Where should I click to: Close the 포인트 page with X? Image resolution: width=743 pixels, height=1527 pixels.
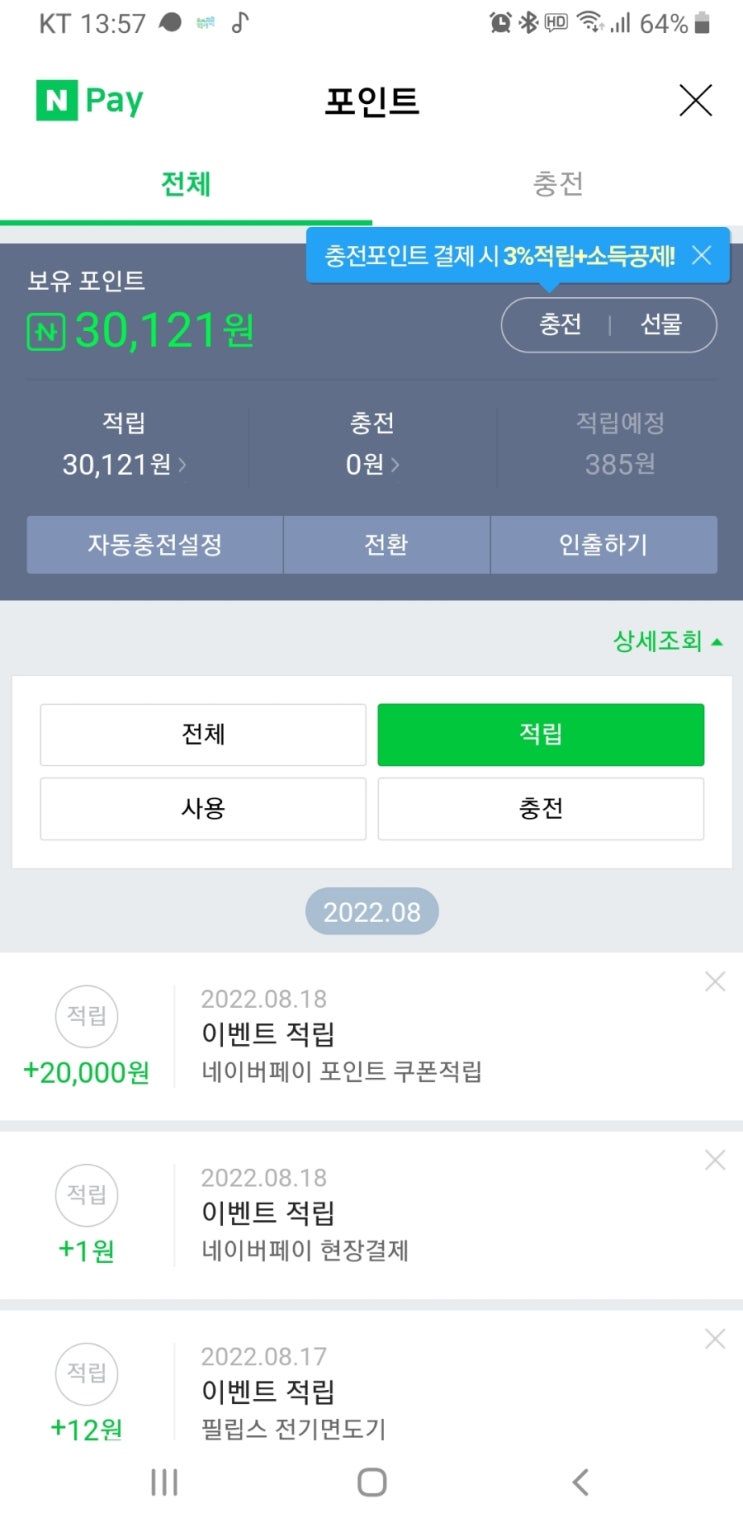click(695, 101)
